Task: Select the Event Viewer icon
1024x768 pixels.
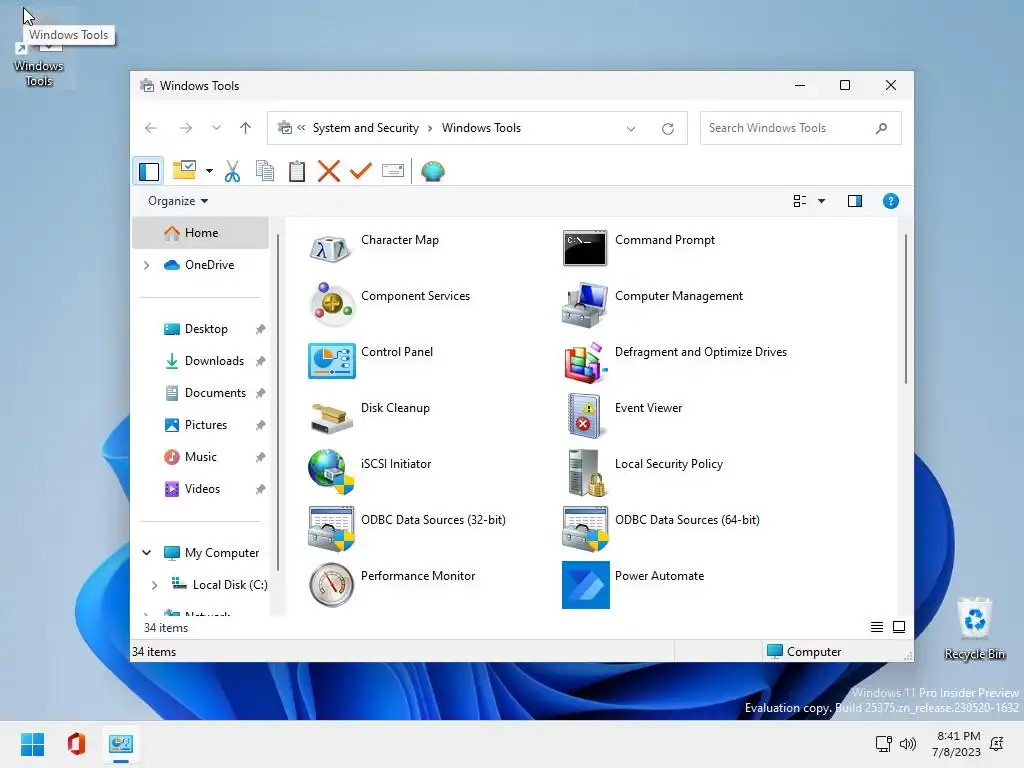Action: 584,416
